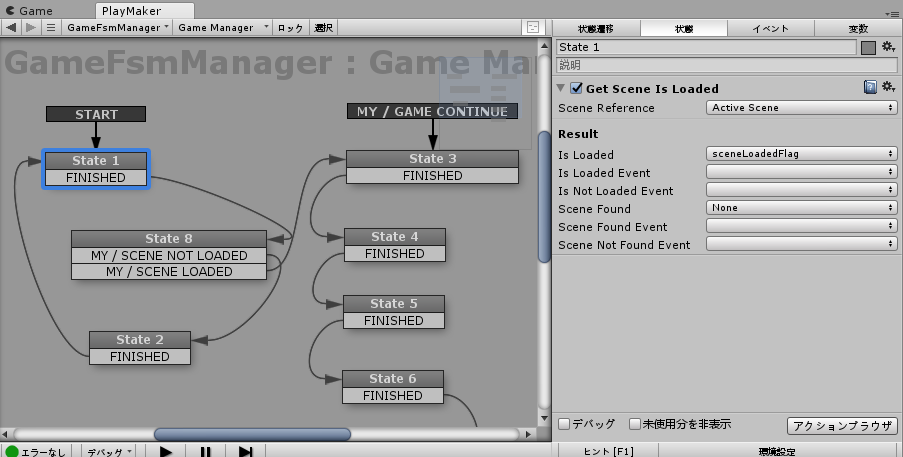Enable the Get Scene Is Loaded action checkbox
This screenshot has height=457, width=903.
576,88
